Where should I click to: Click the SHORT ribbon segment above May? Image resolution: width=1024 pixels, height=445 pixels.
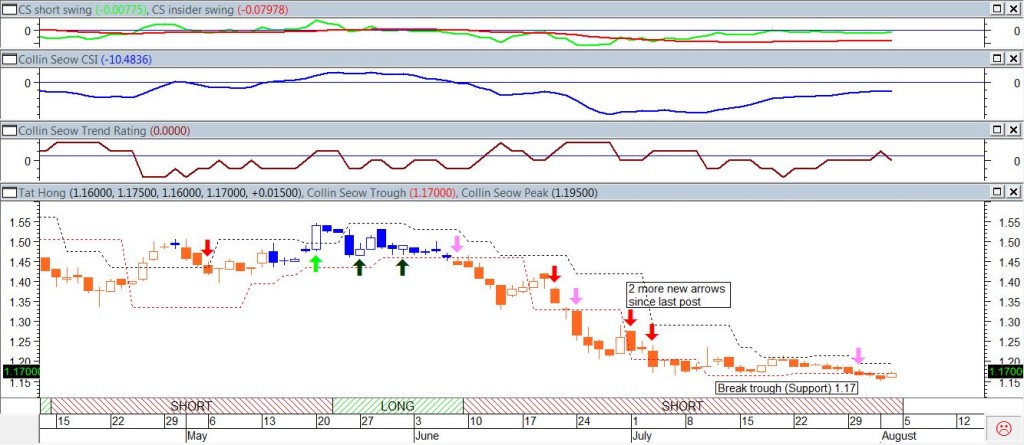click(191, 406)
